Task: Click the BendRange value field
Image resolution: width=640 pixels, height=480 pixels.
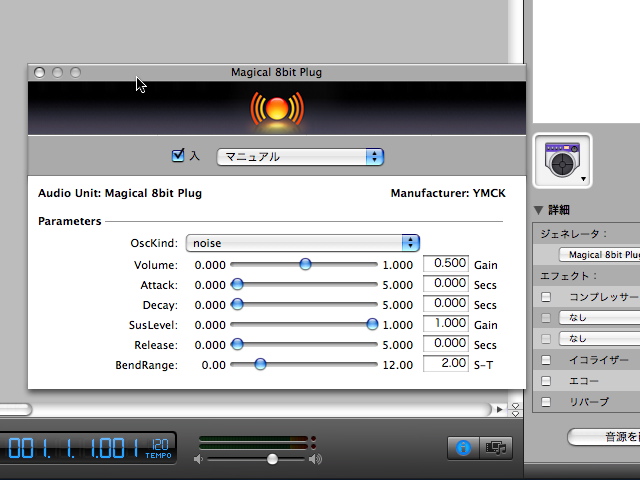Action: click(445, 364)
